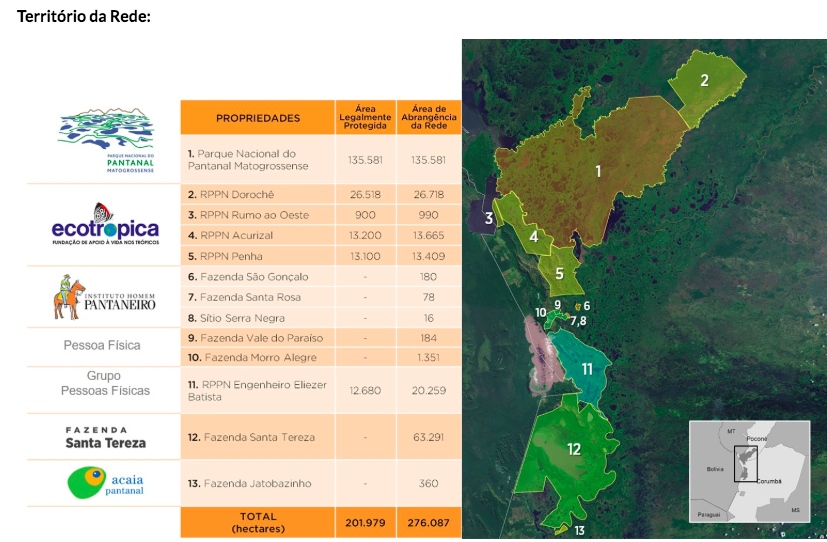Open the inset location map thumbnail
Screen dimensions: 827x542
[x=750, y=471]
